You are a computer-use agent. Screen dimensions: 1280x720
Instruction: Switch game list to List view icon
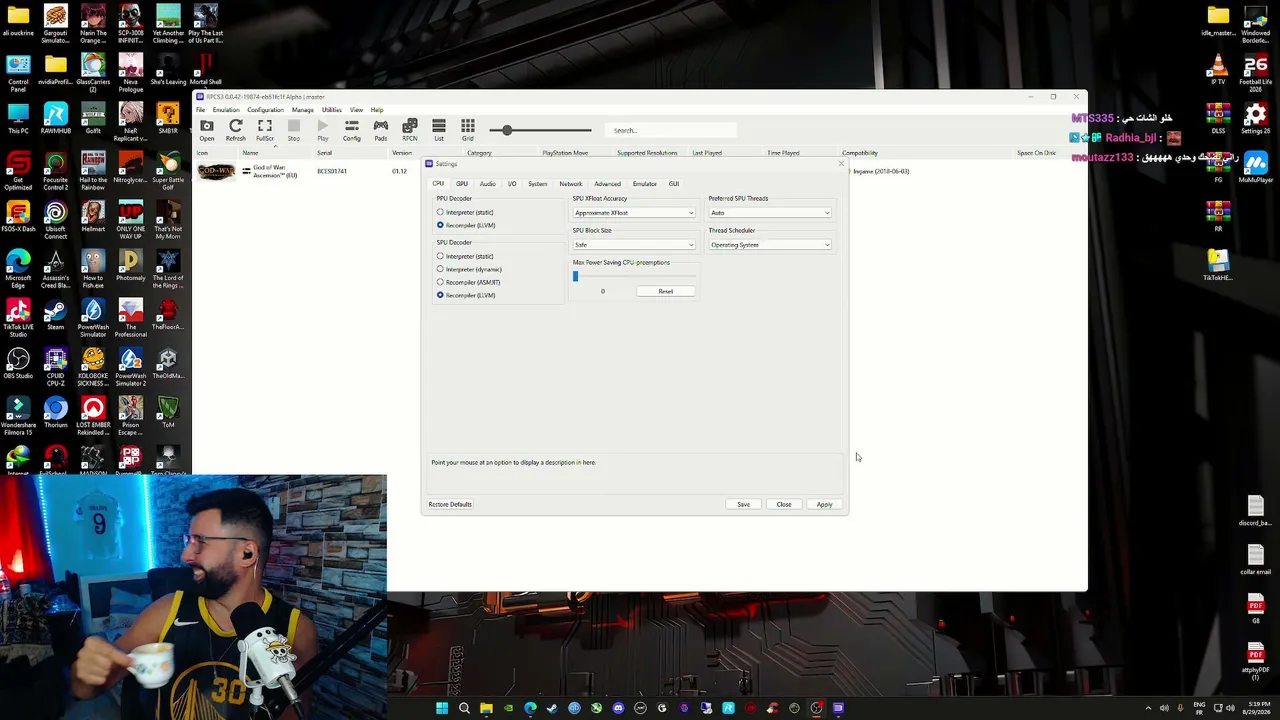click(x=439, y=130)
